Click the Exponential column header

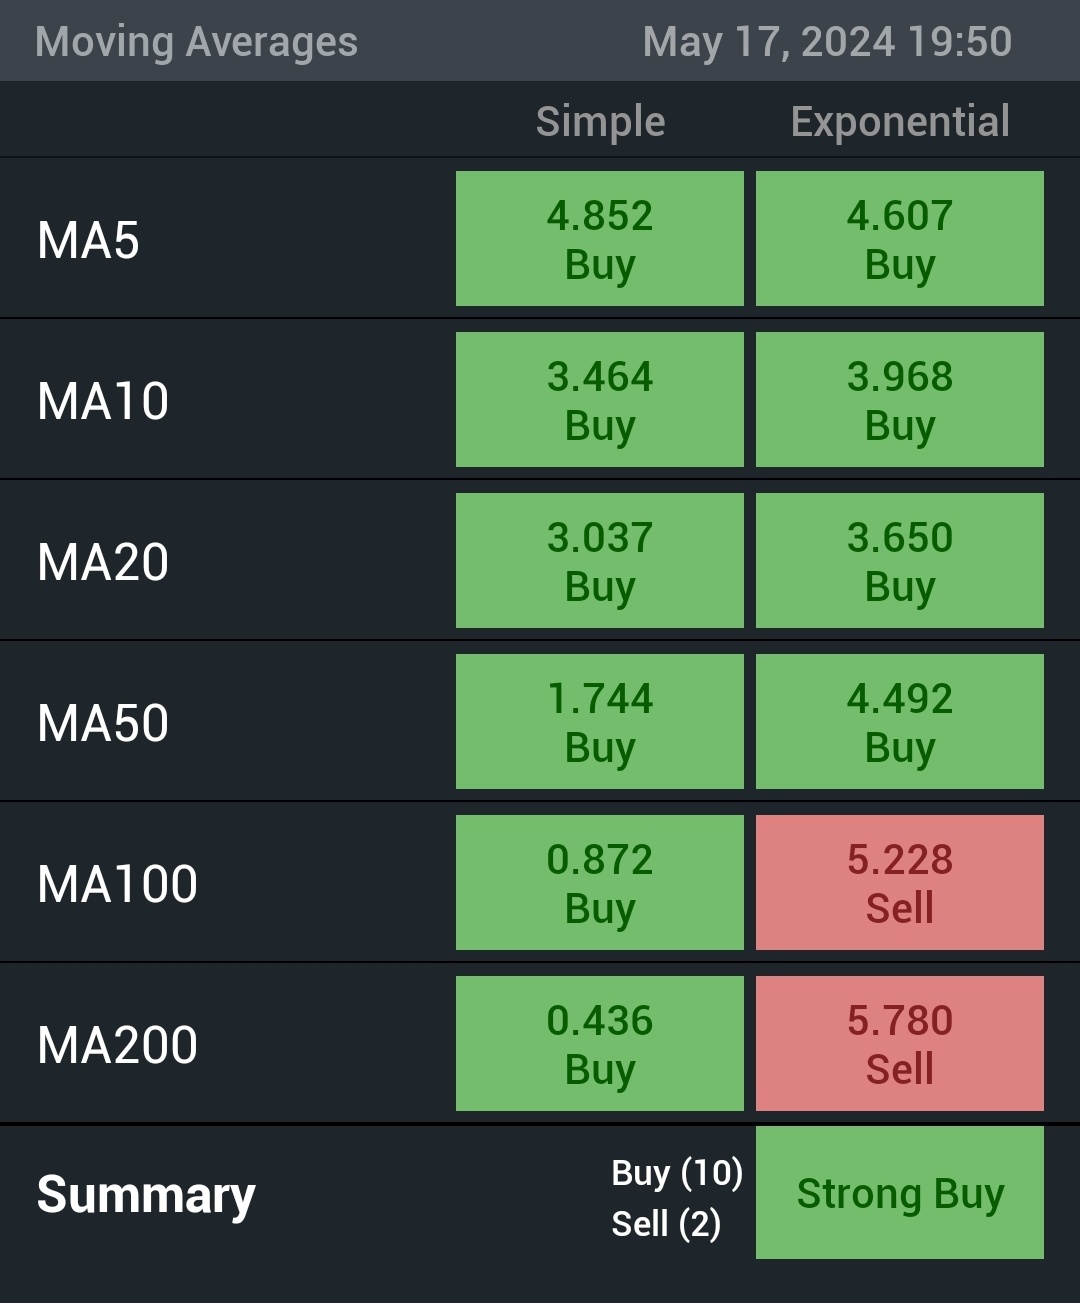(x=900, y=122)
